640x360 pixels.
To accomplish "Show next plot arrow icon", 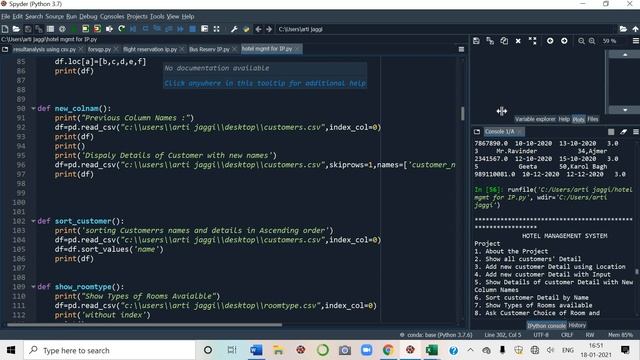I will click(x=564, y=41).
